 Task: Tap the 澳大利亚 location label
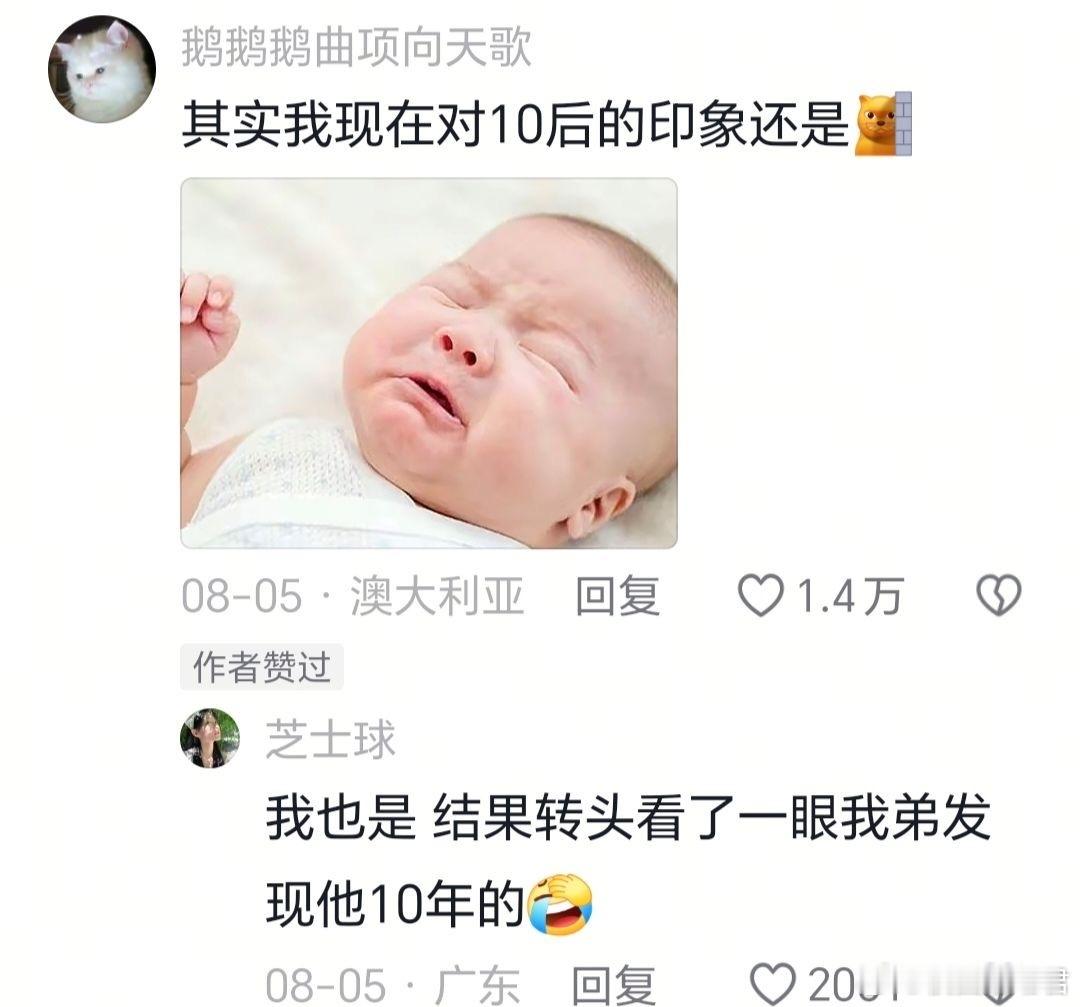pos(437,596)
